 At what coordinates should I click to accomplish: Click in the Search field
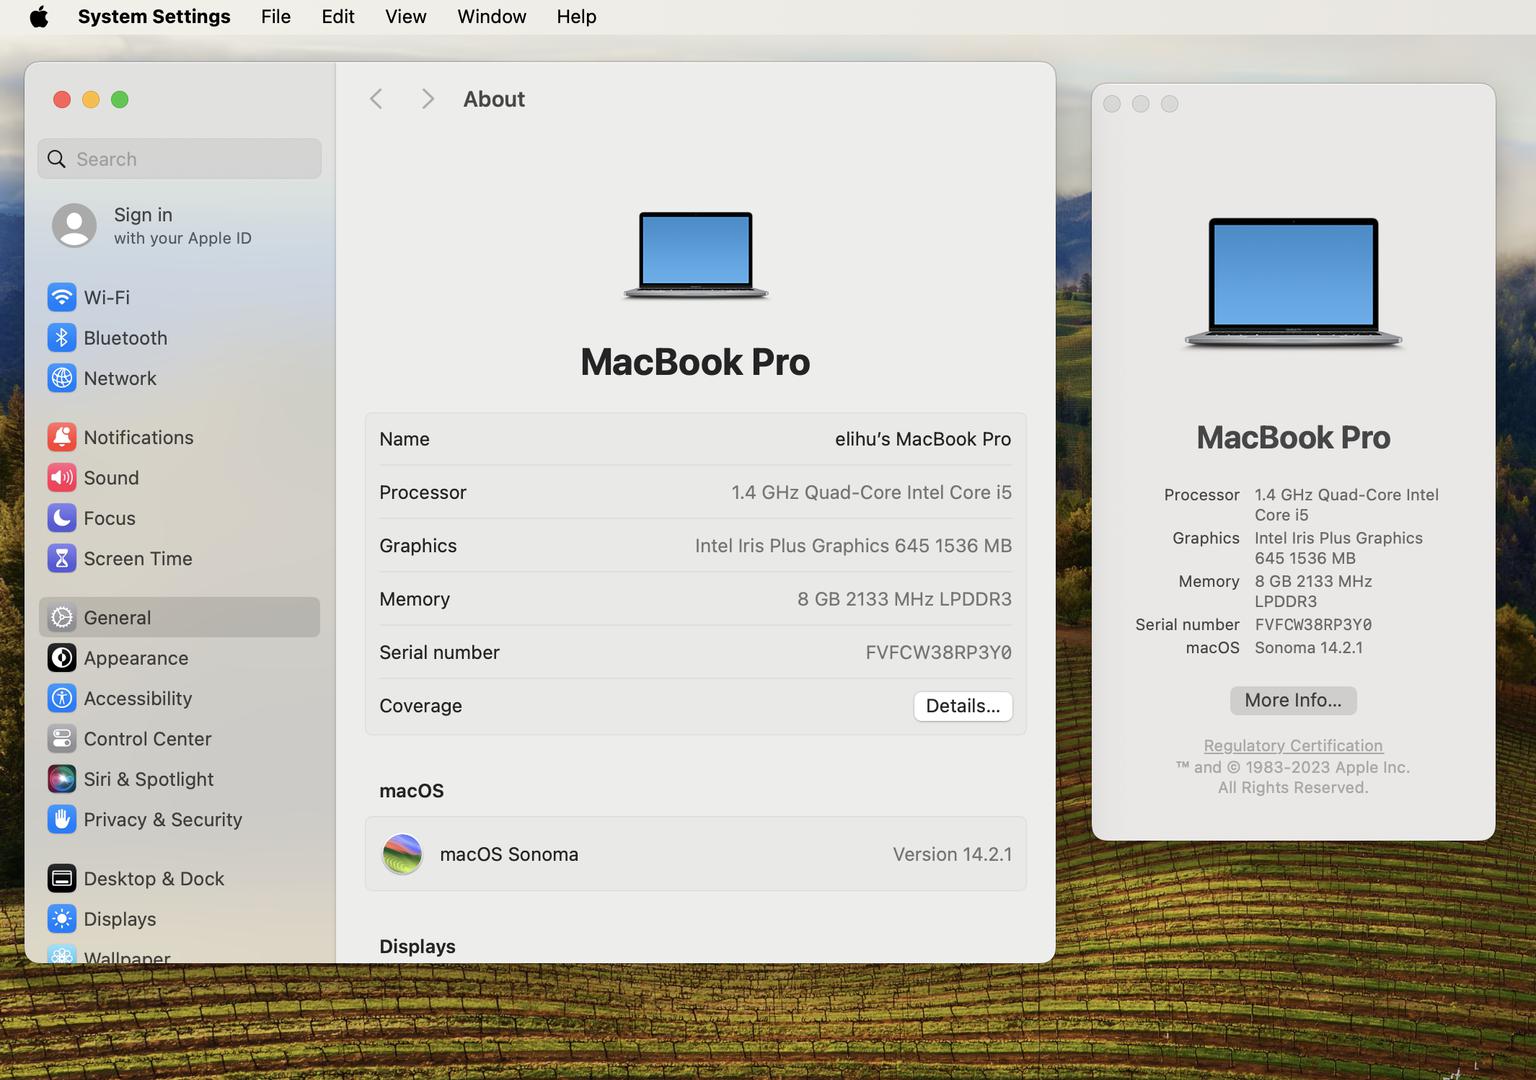point(180,159)
